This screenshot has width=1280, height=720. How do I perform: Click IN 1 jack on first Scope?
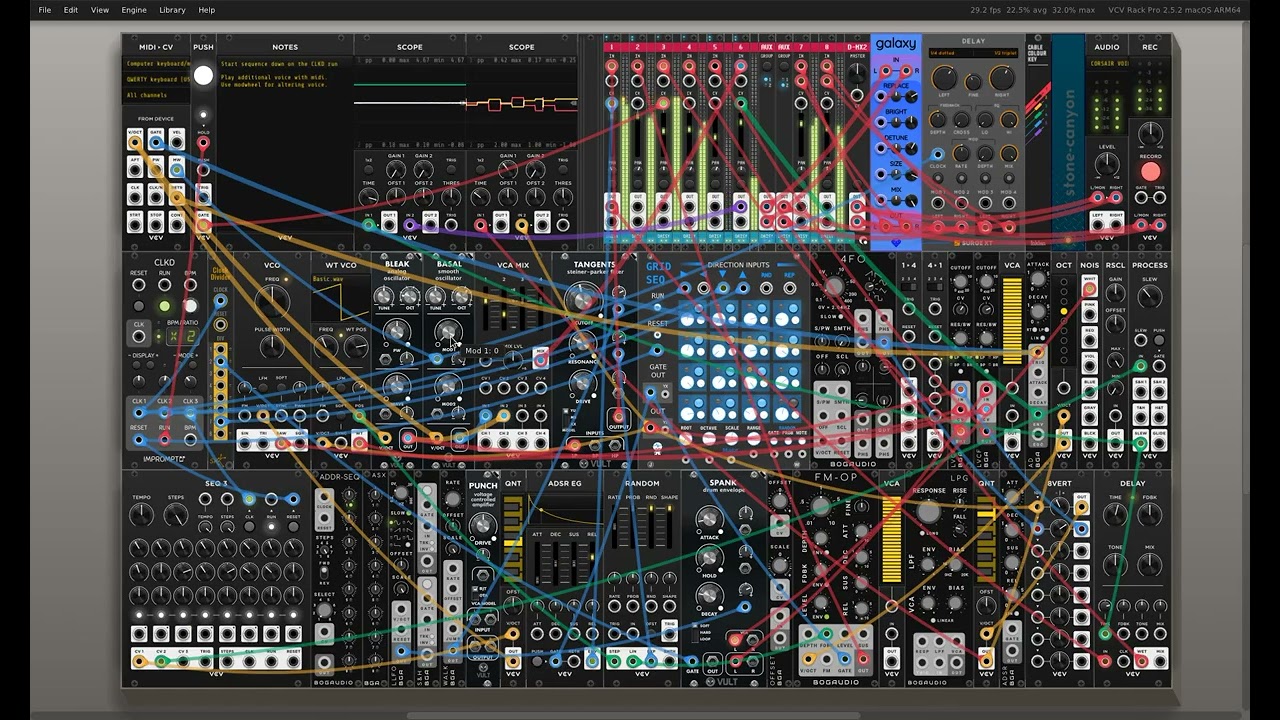click(x=369, y=224)
